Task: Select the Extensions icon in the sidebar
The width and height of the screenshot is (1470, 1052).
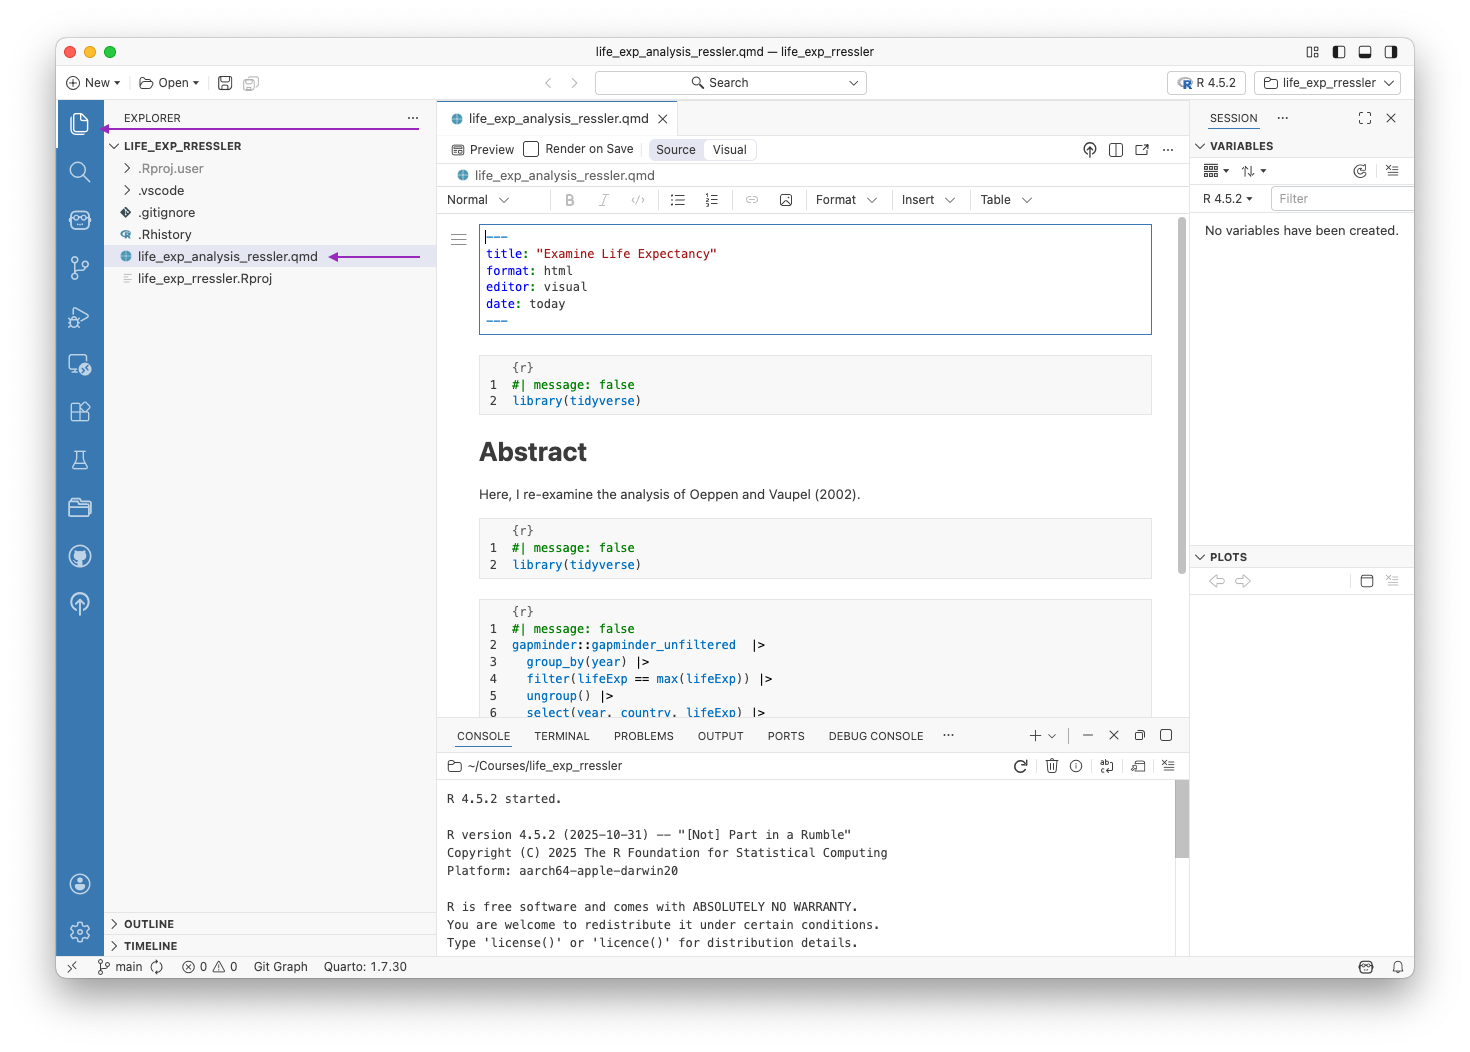Action: click(x=80, y=411)
